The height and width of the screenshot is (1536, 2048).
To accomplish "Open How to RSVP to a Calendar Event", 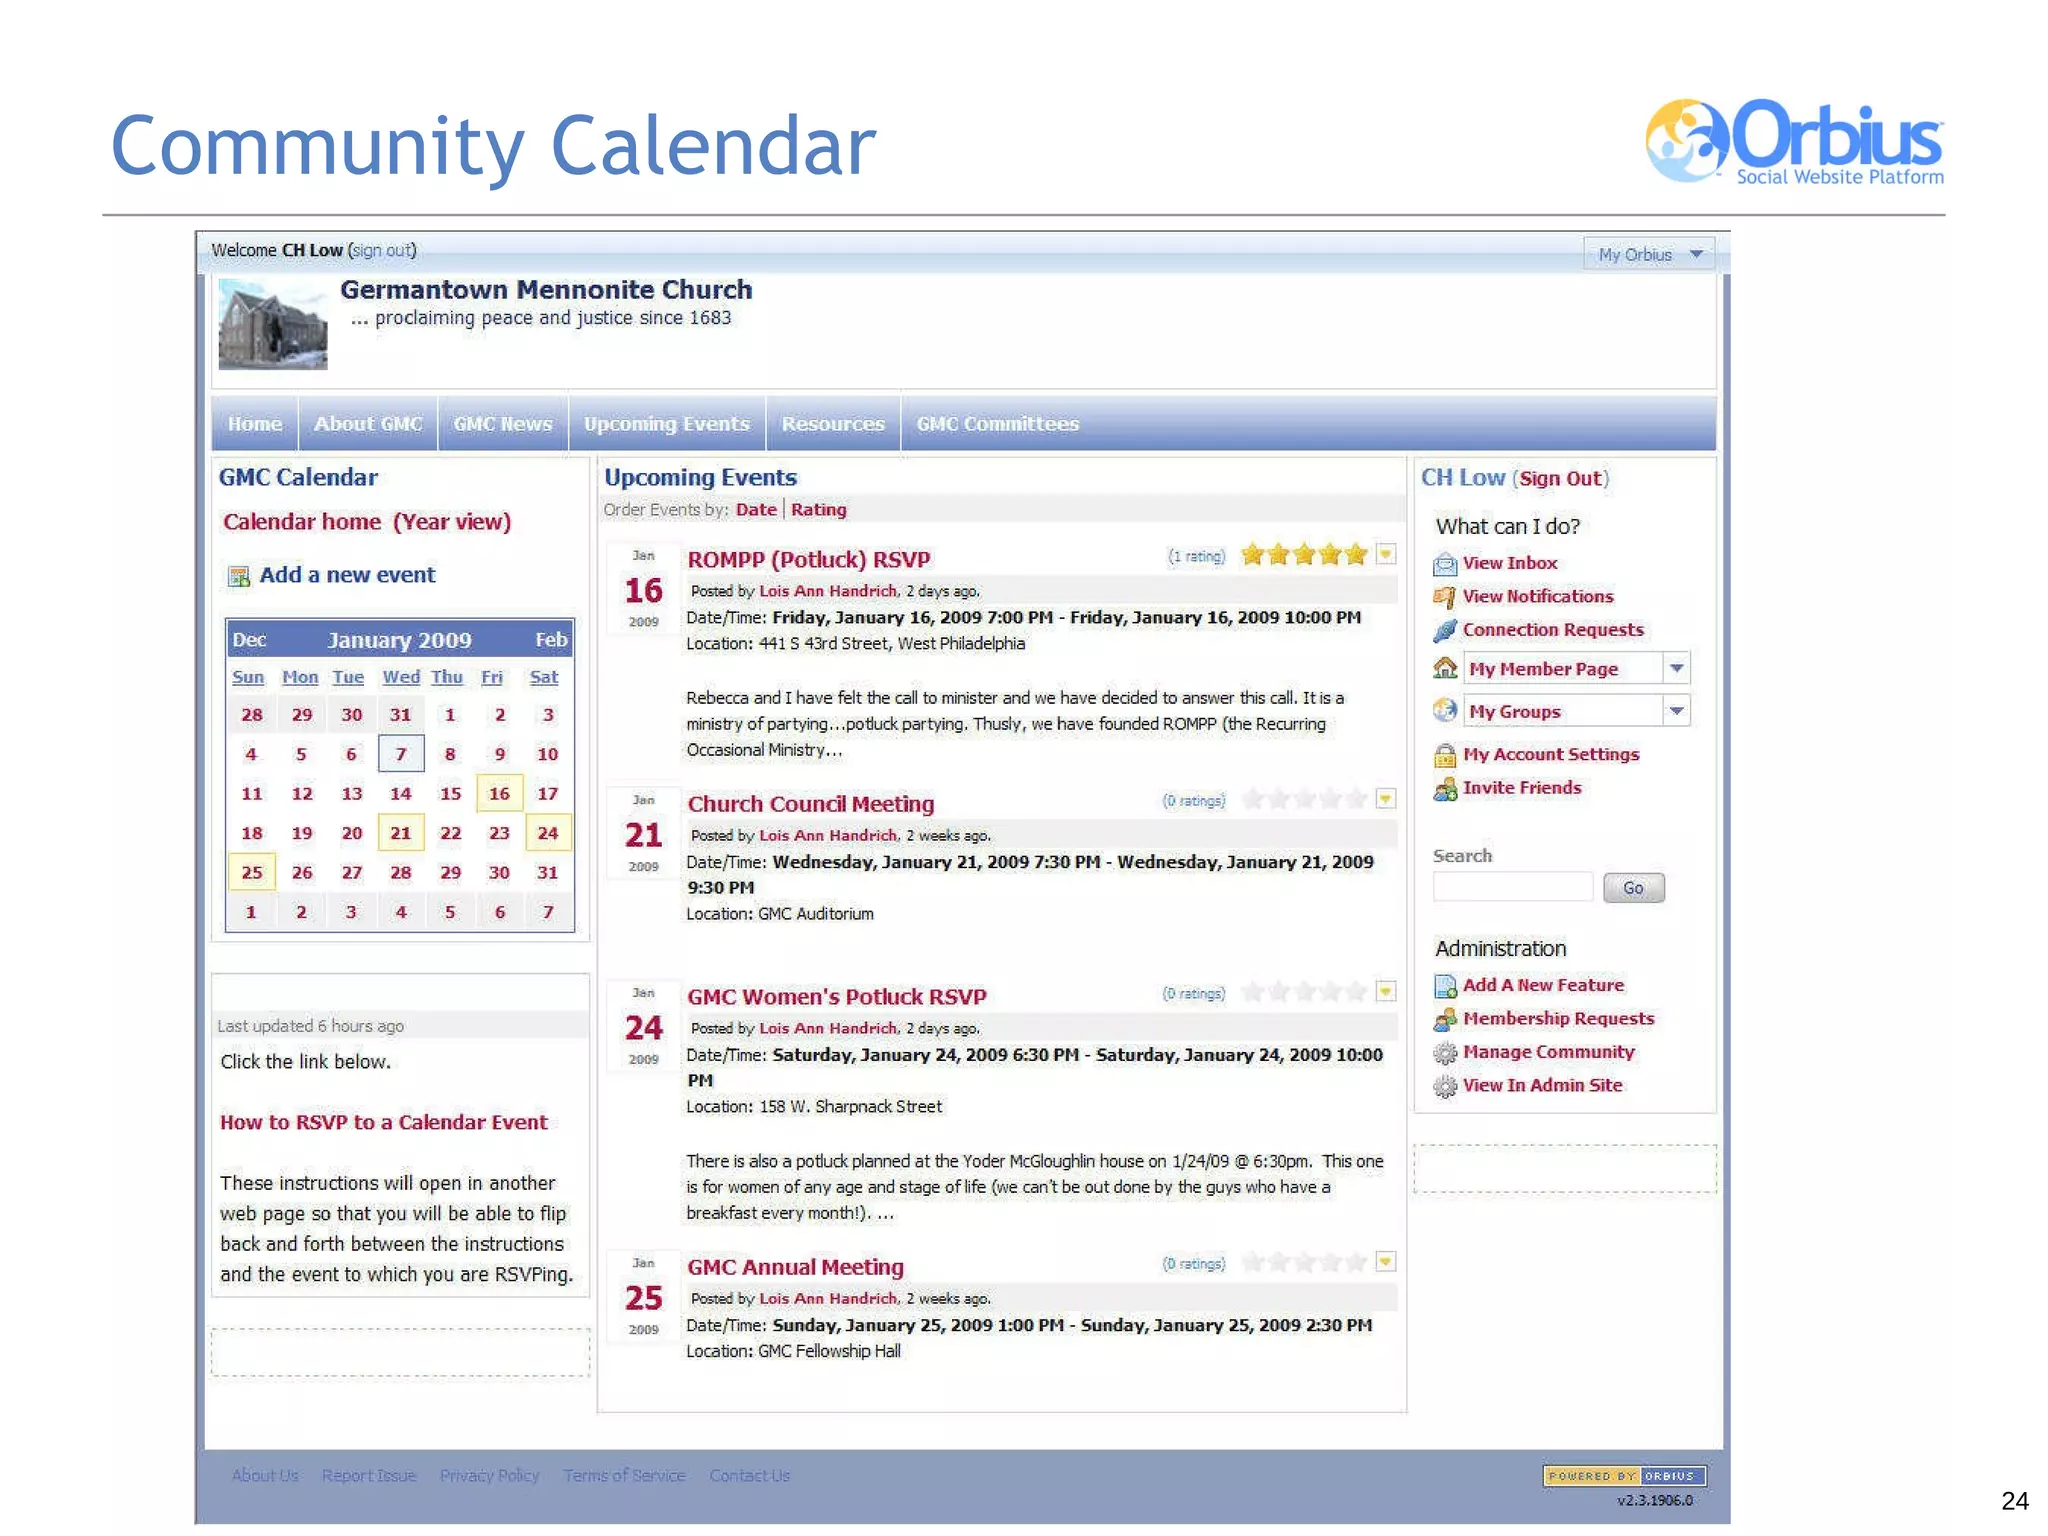I will pos(383,1122).
